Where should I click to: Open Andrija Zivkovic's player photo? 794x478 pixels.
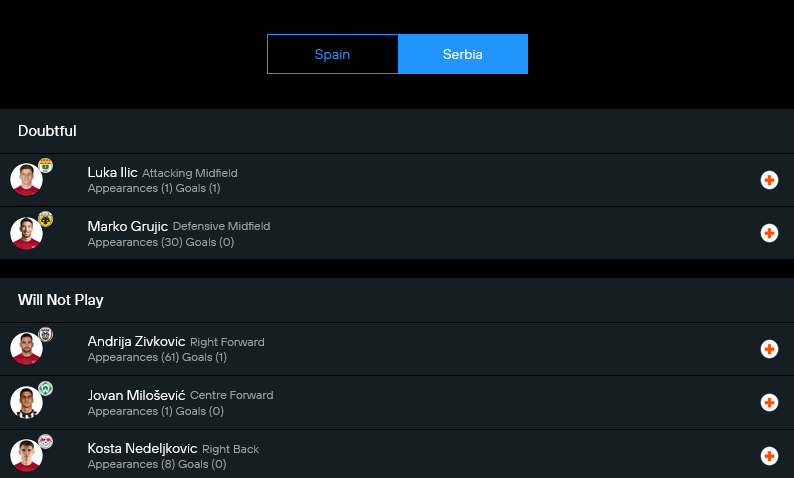pyautogui.click(x=26, y=349)
